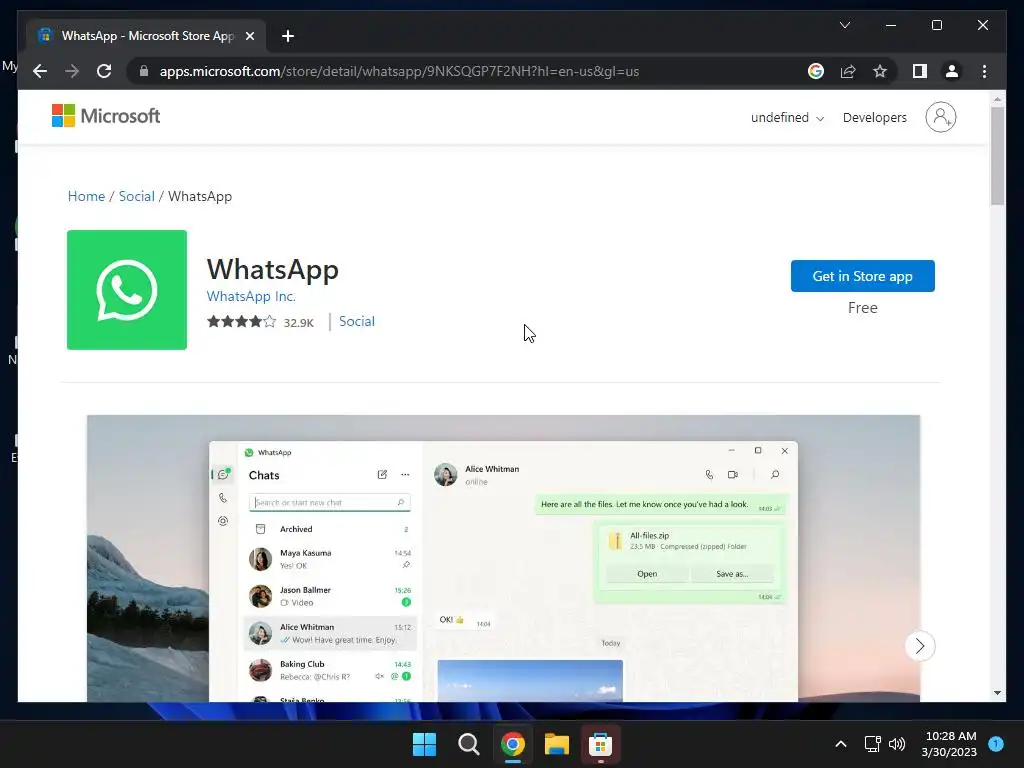Expand the undefined dropdown menu
Screen dimensions: 1024x768
pyautogui.click(x=787, y=118)
